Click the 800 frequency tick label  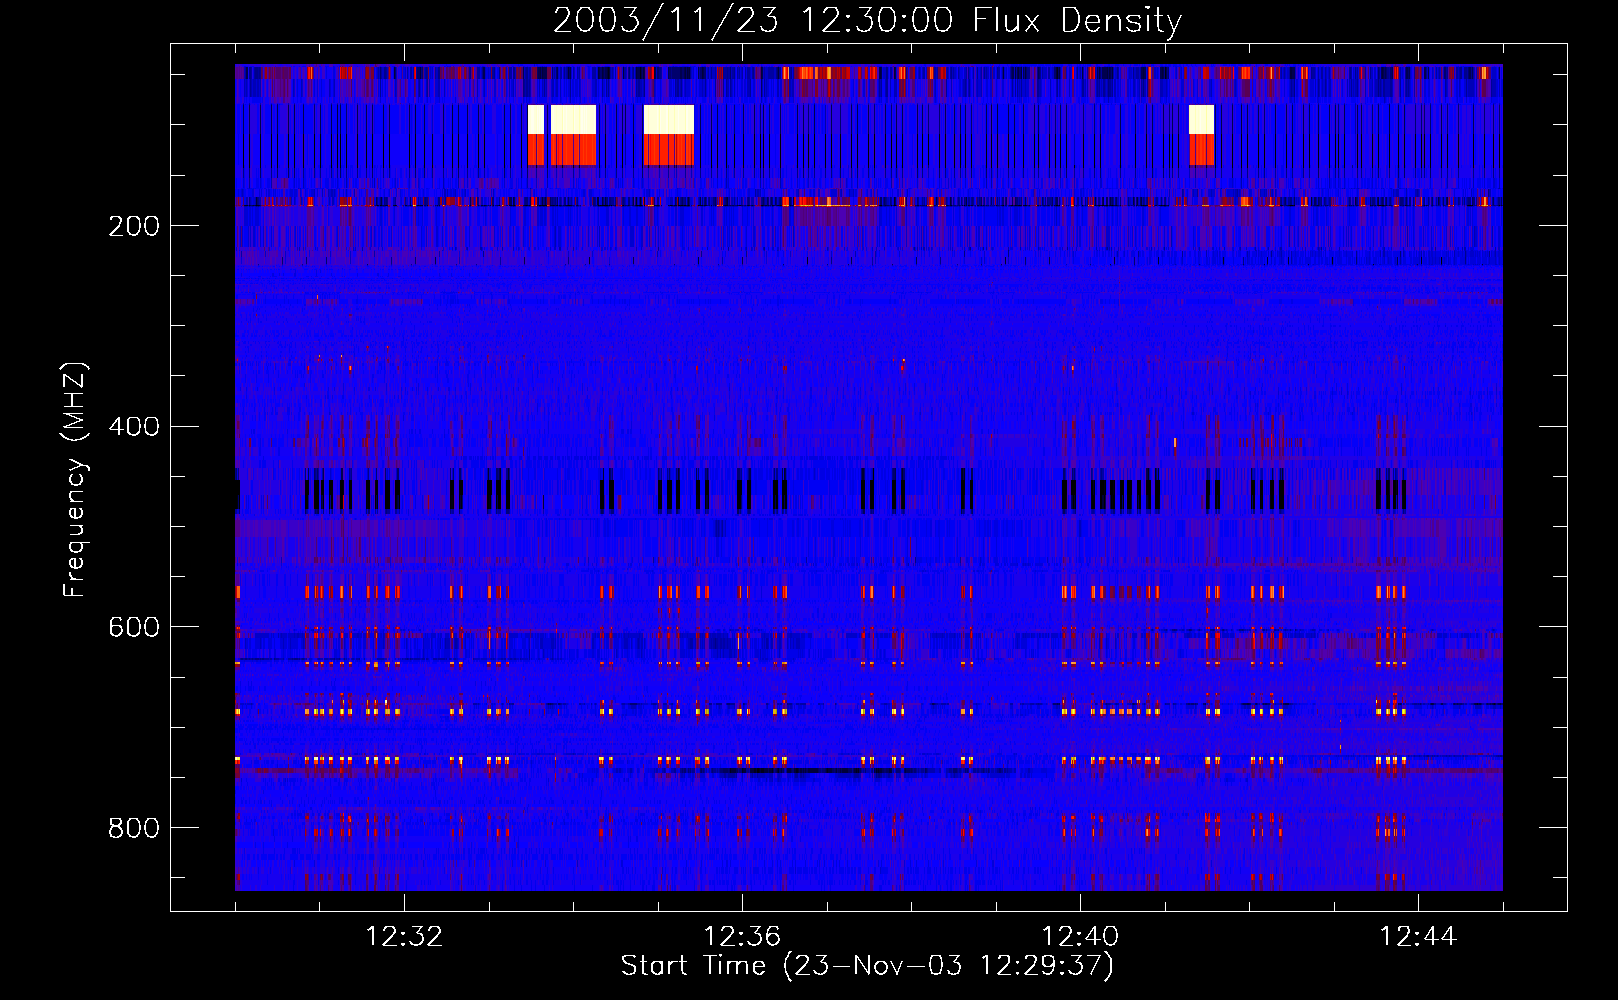[x=134, y=828]
